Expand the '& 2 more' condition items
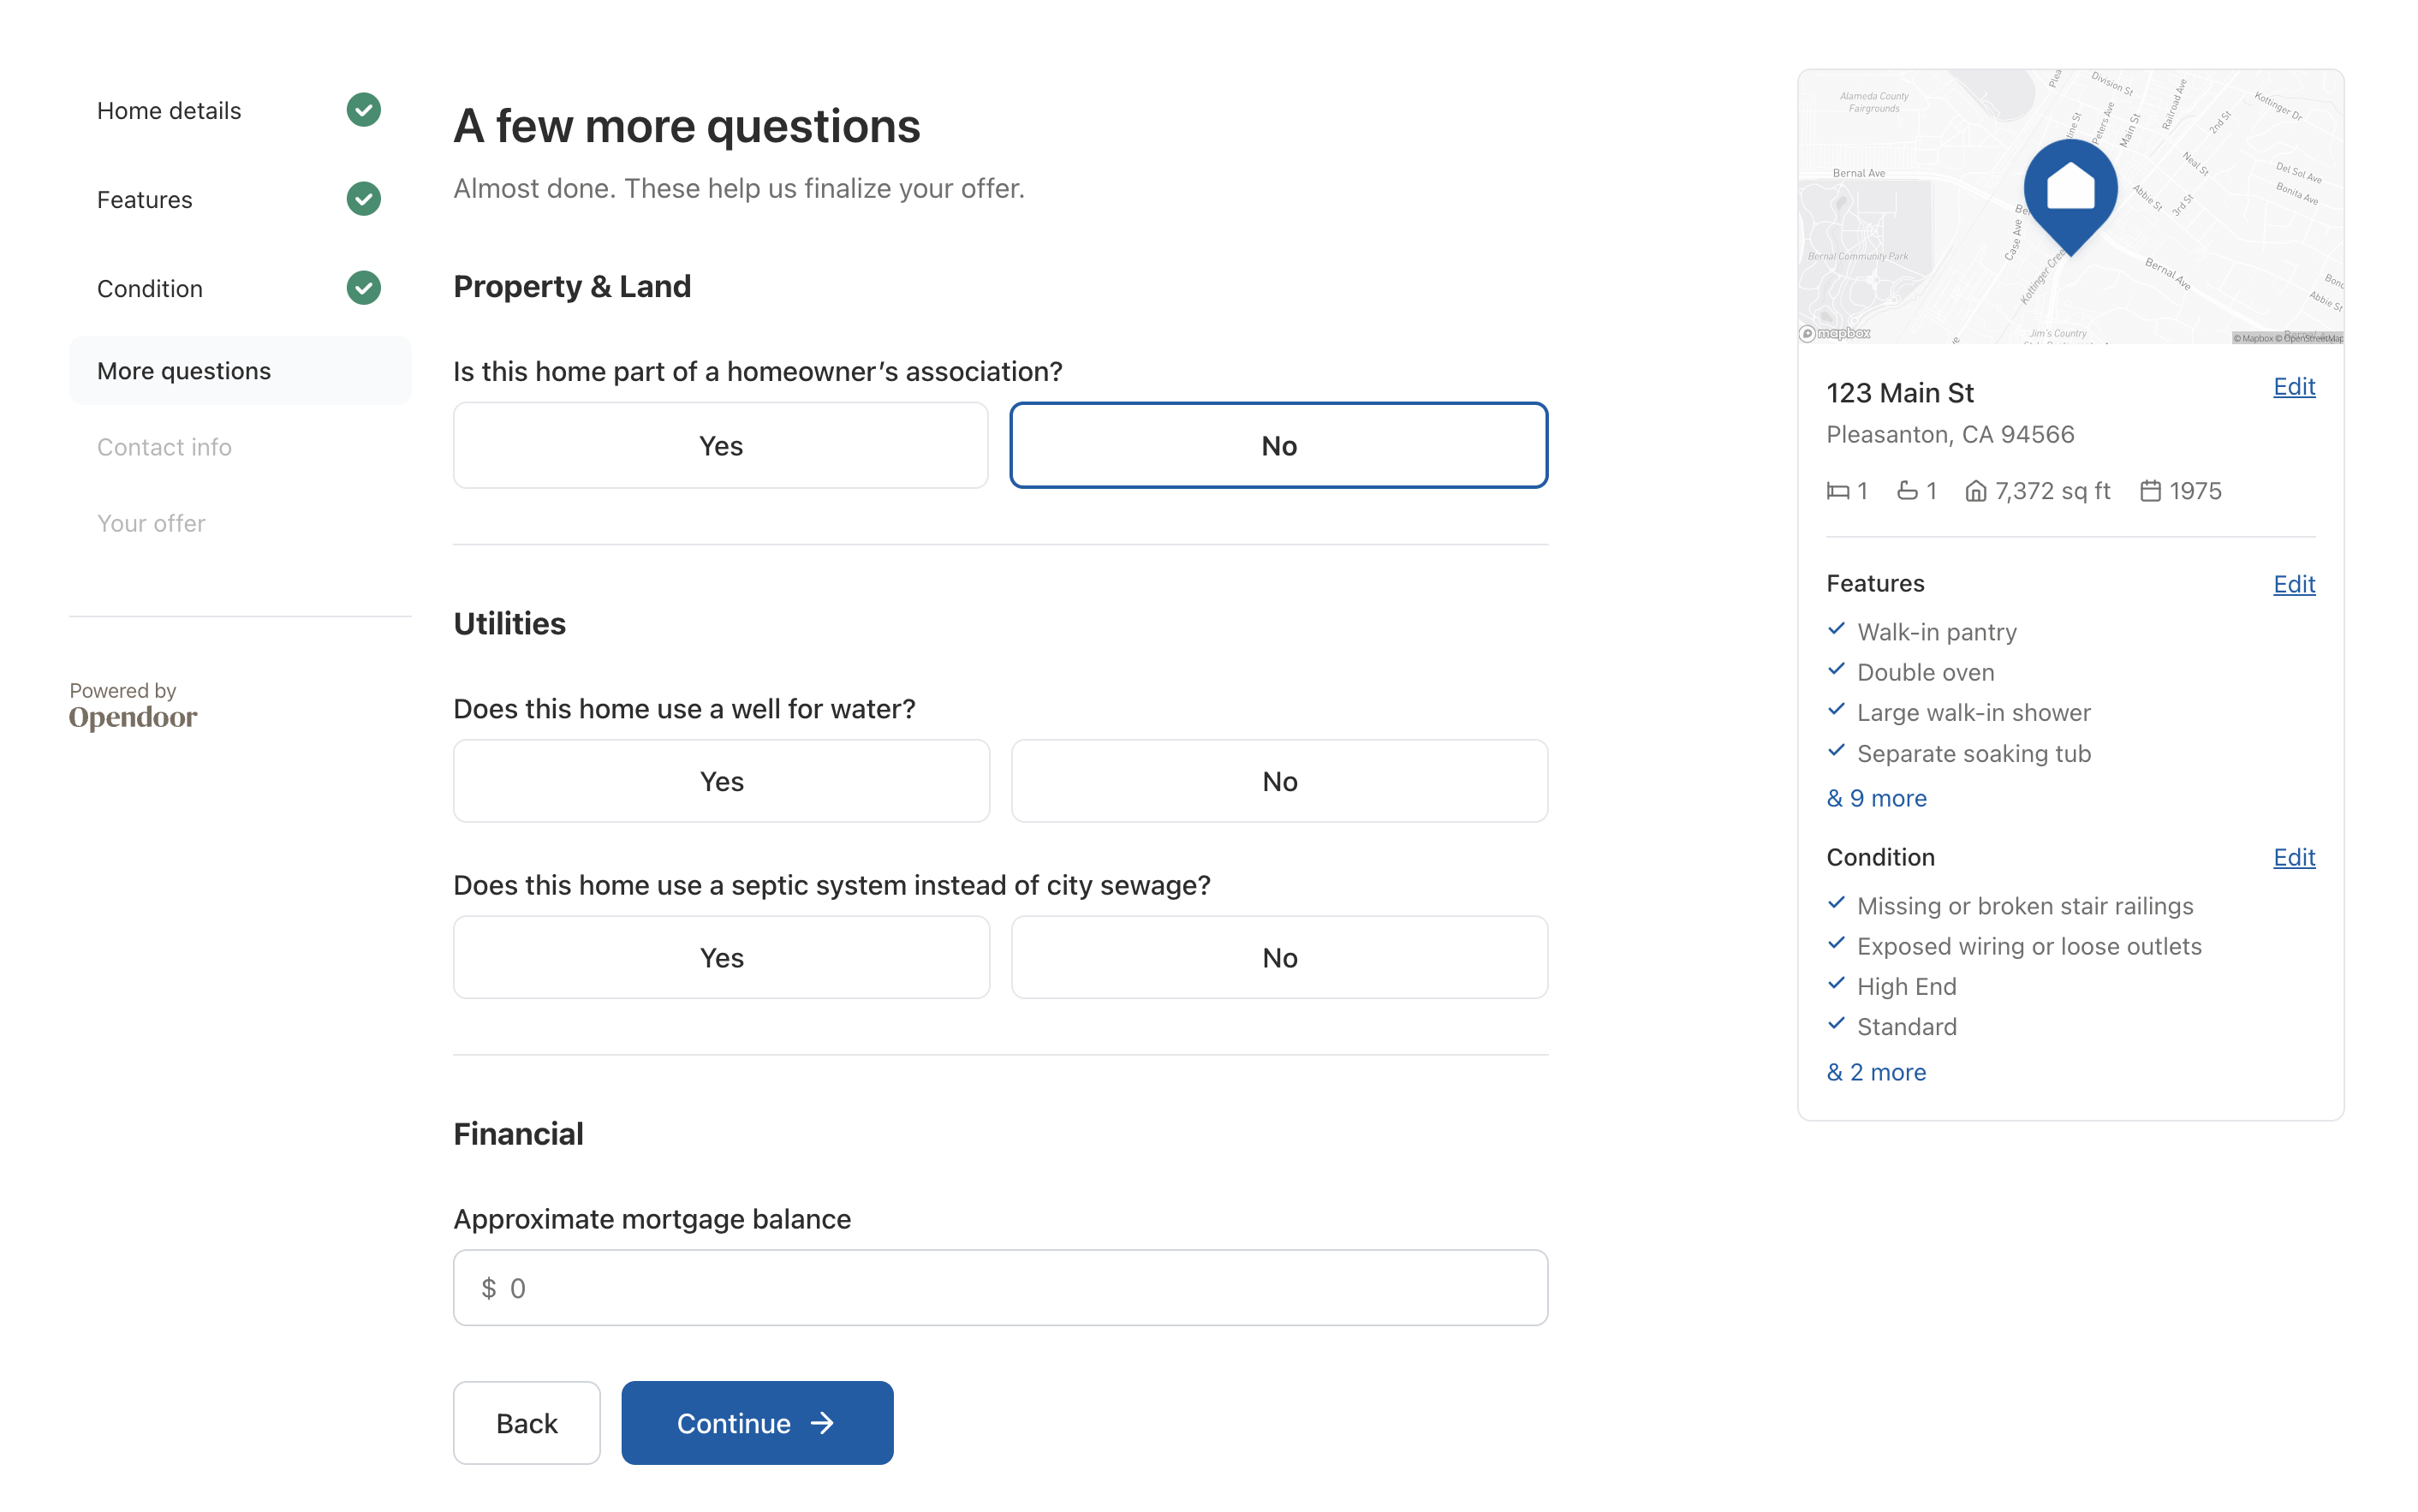Screen dimensions: 2418x1512 pyautogui.click(x=1875, y=1071)
